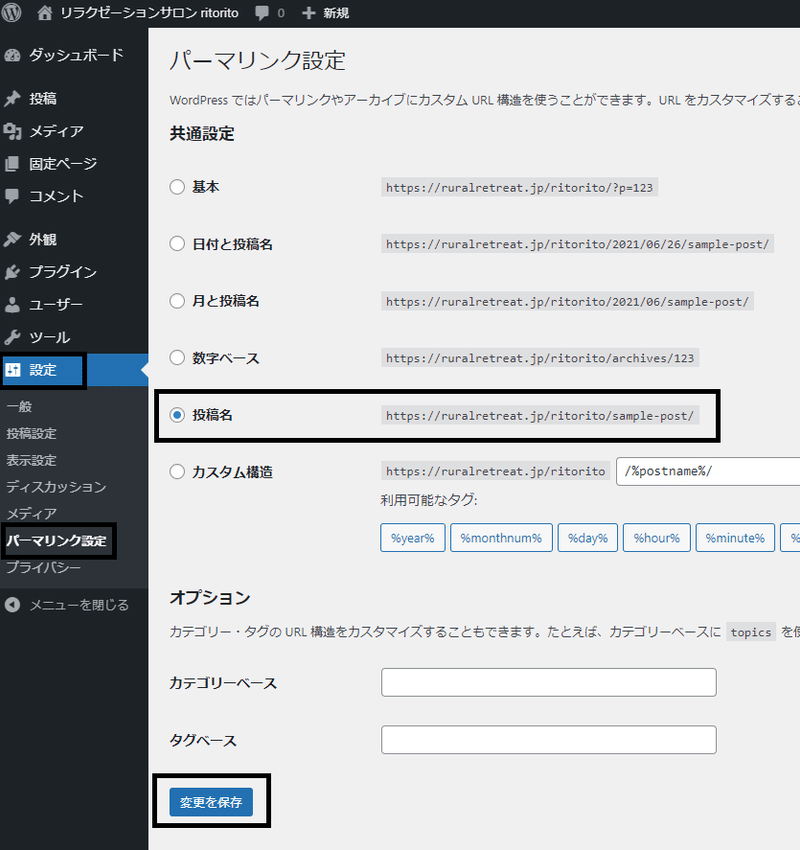Screen dimensions: 800x850
Task: Insert the %day% tag
Action: pos(588,538)
